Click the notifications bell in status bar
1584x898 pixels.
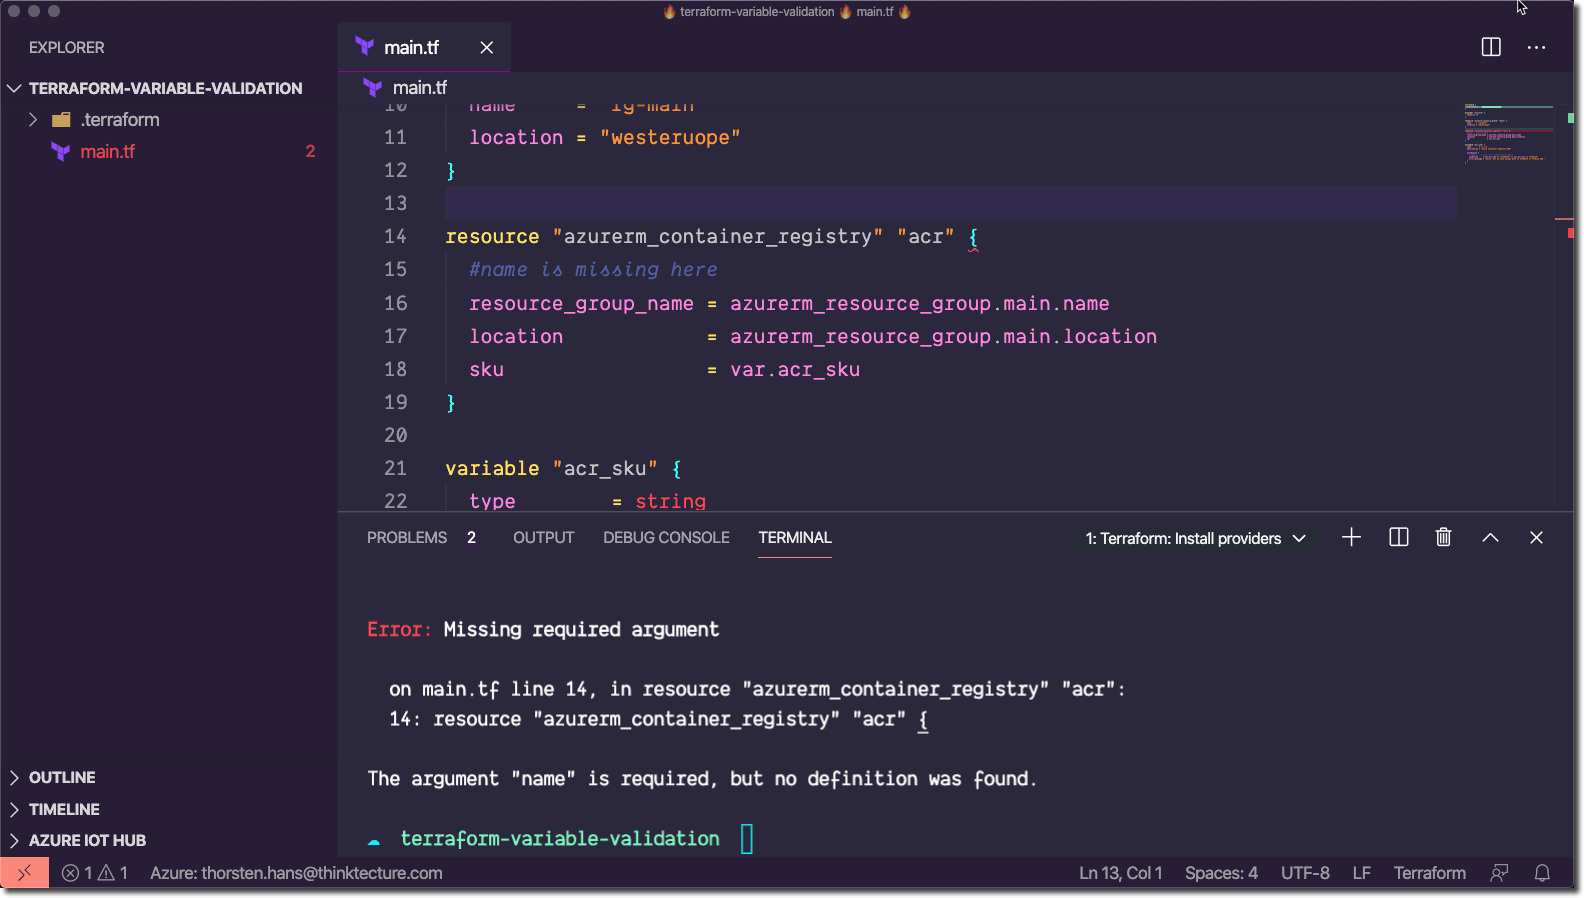coord(1542,873)
